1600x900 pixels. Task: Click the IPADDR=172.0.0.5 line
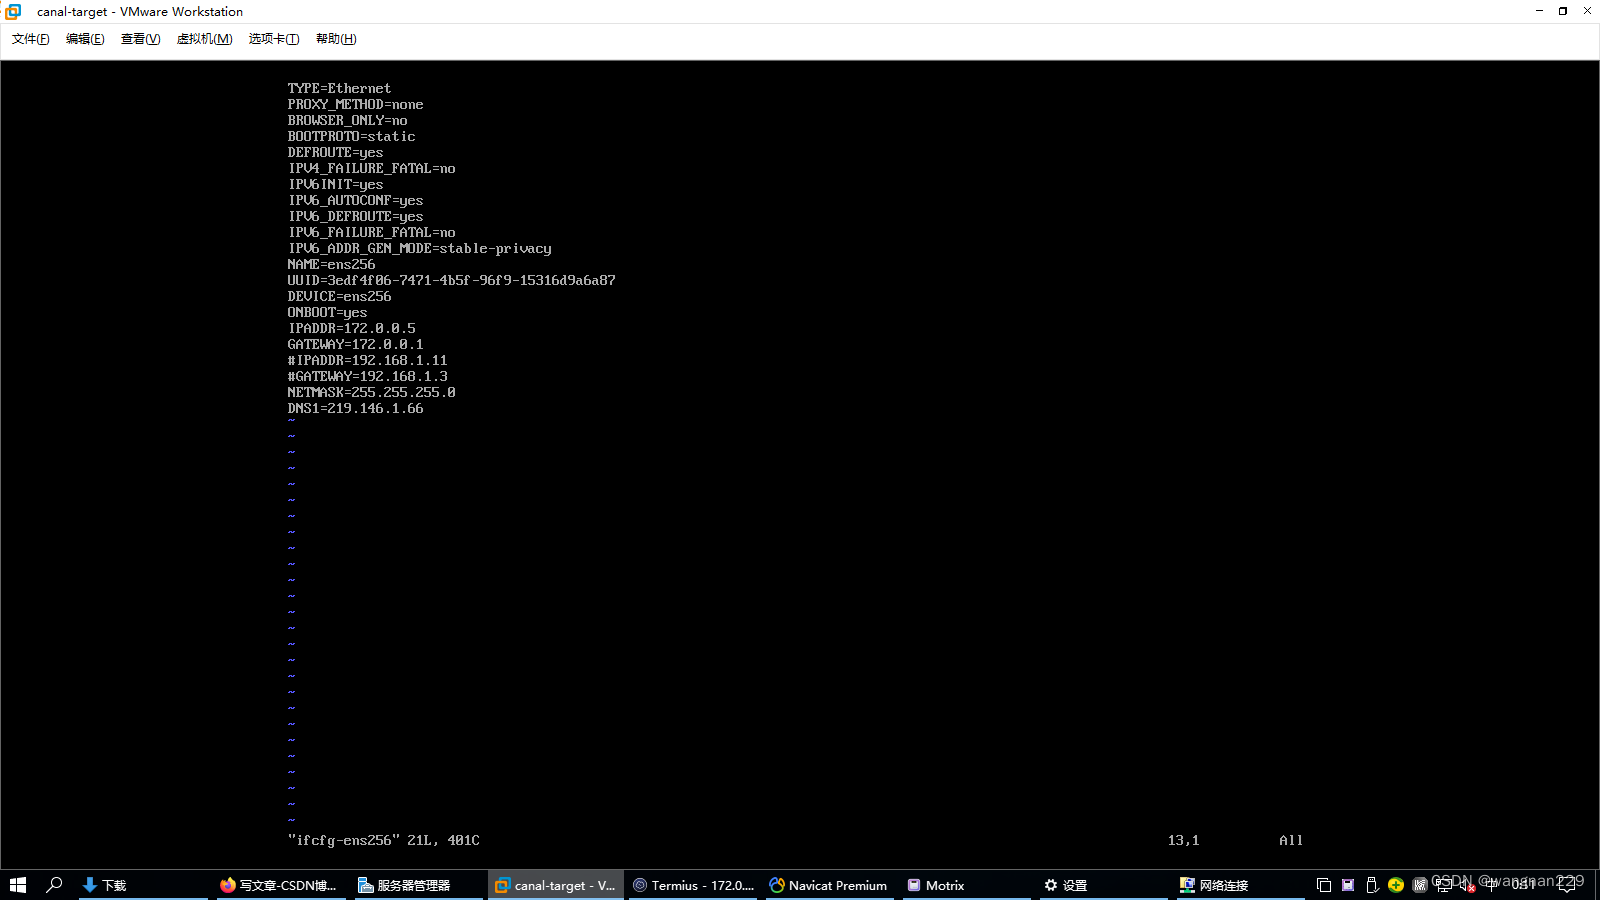pos(351,328)
